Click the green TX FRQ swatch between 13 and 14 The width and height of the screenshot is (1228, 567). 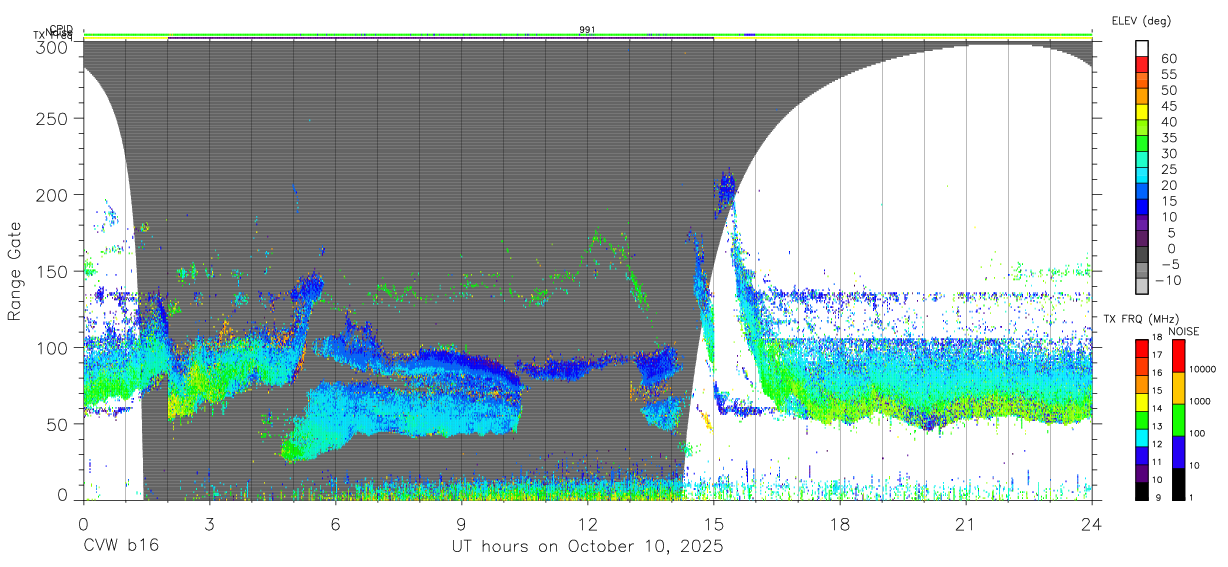coord(1143,418)
